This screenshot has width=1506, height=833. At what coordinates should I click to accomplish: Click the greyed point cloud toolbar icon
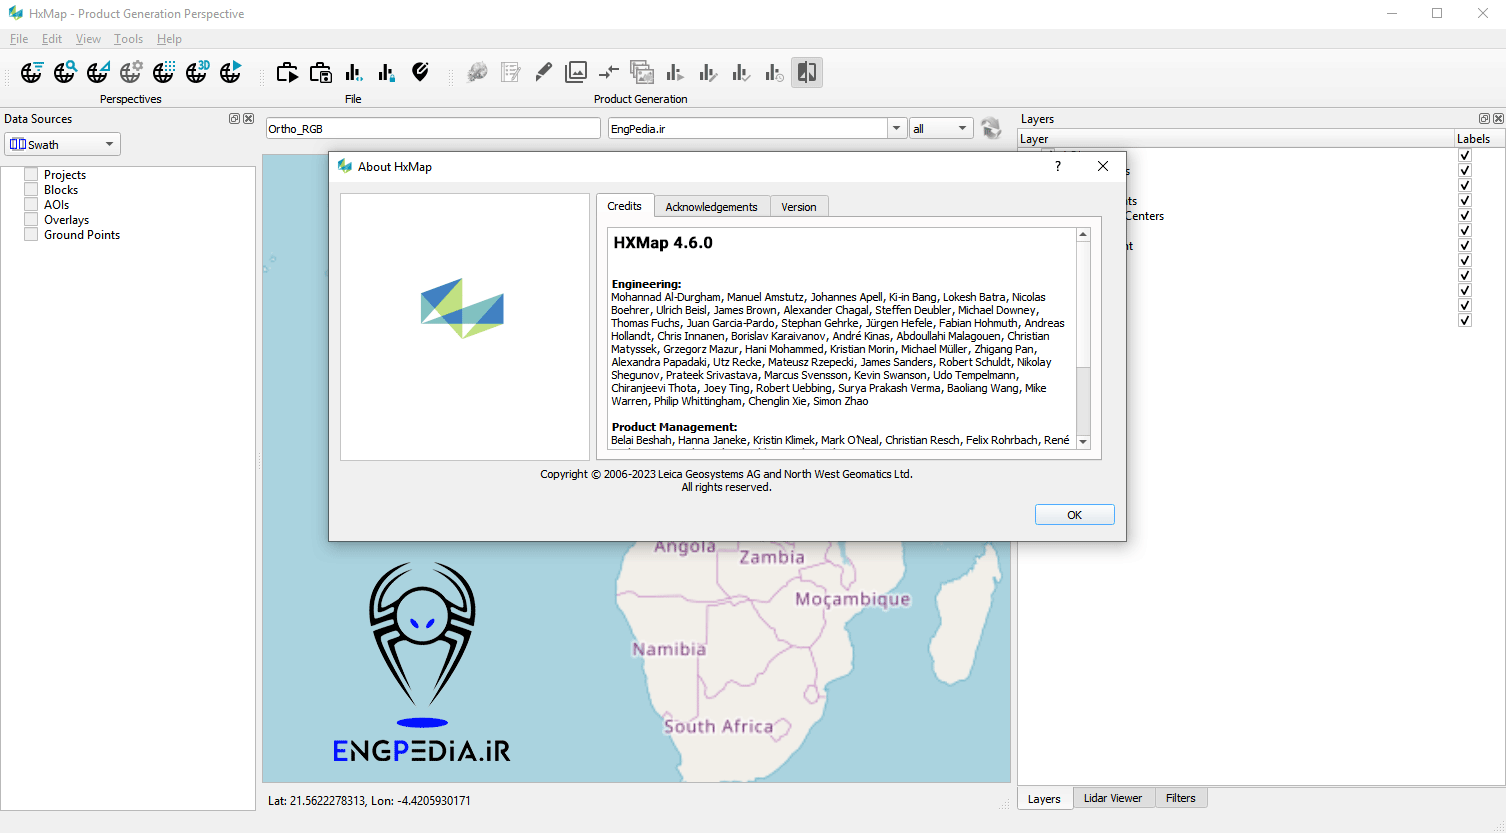click(478, 72)
